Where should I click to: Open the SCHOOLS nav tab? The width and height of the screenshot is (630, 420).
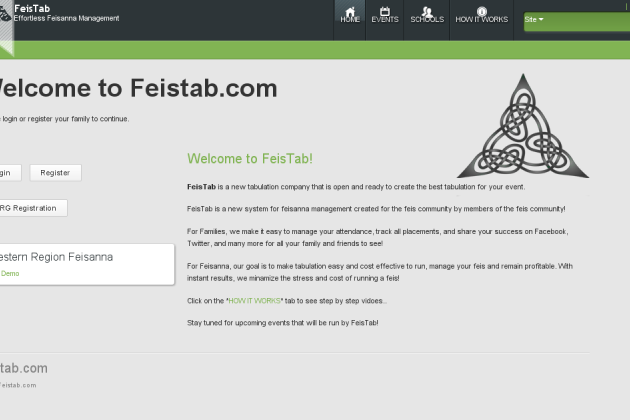pos(427,20)
